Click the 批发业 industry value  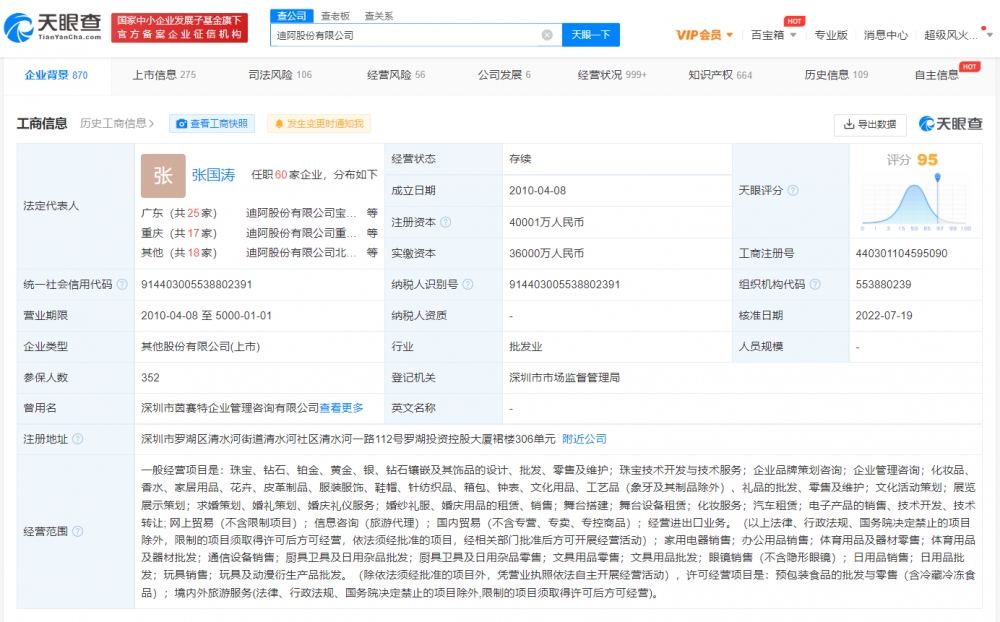point(526,346)
